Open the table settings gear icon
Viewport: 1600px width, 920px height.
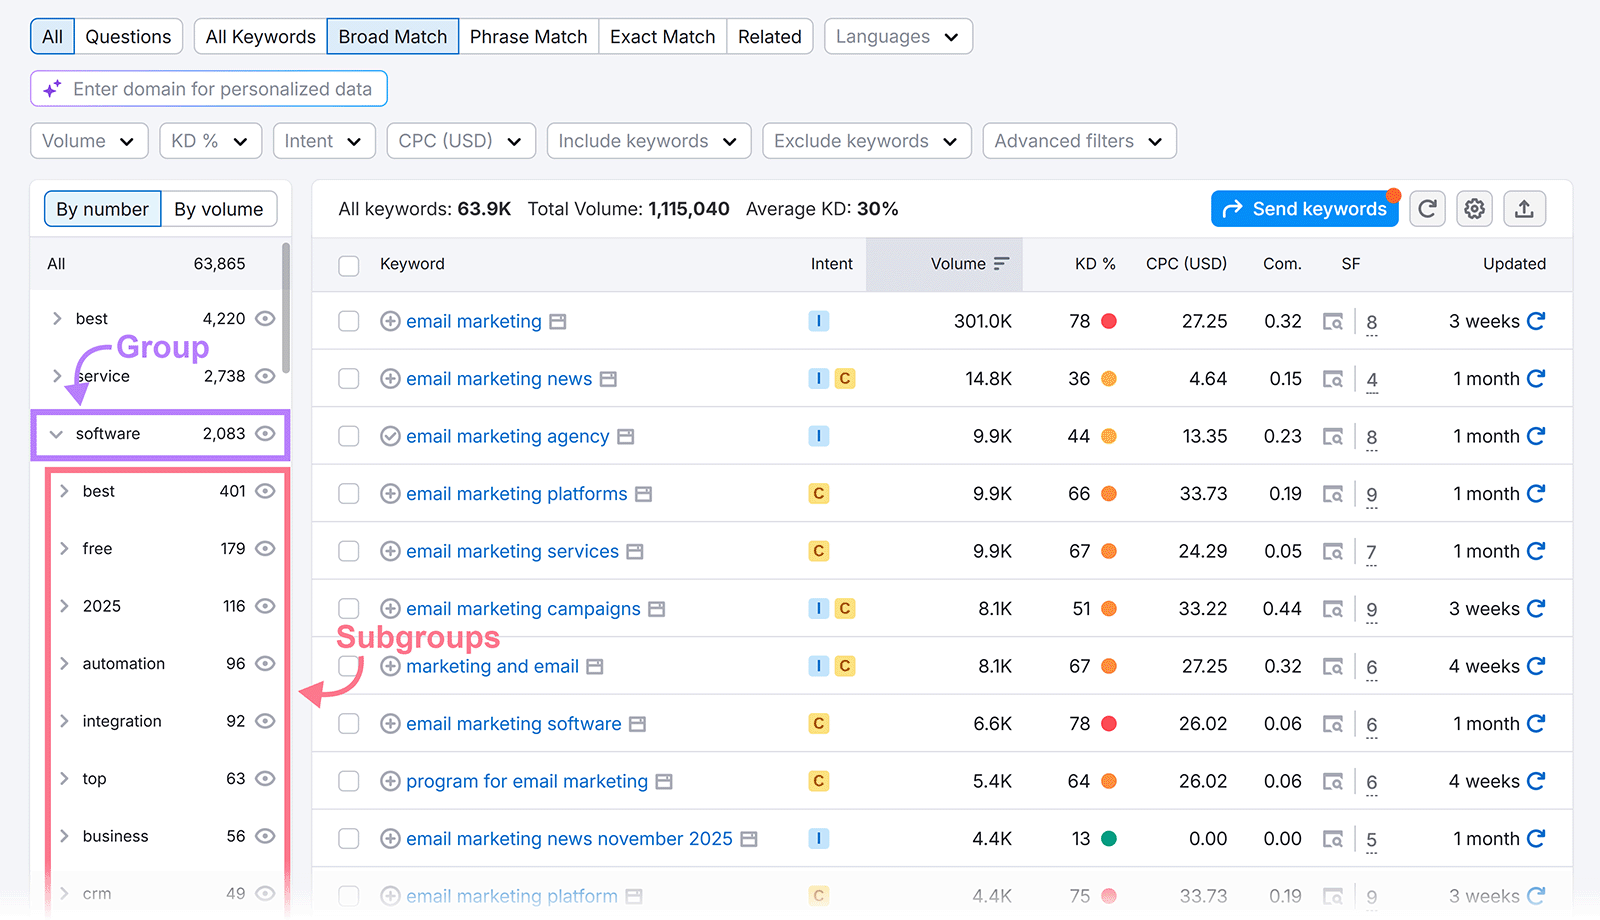pyautogui.click(x=1474, y=208)
